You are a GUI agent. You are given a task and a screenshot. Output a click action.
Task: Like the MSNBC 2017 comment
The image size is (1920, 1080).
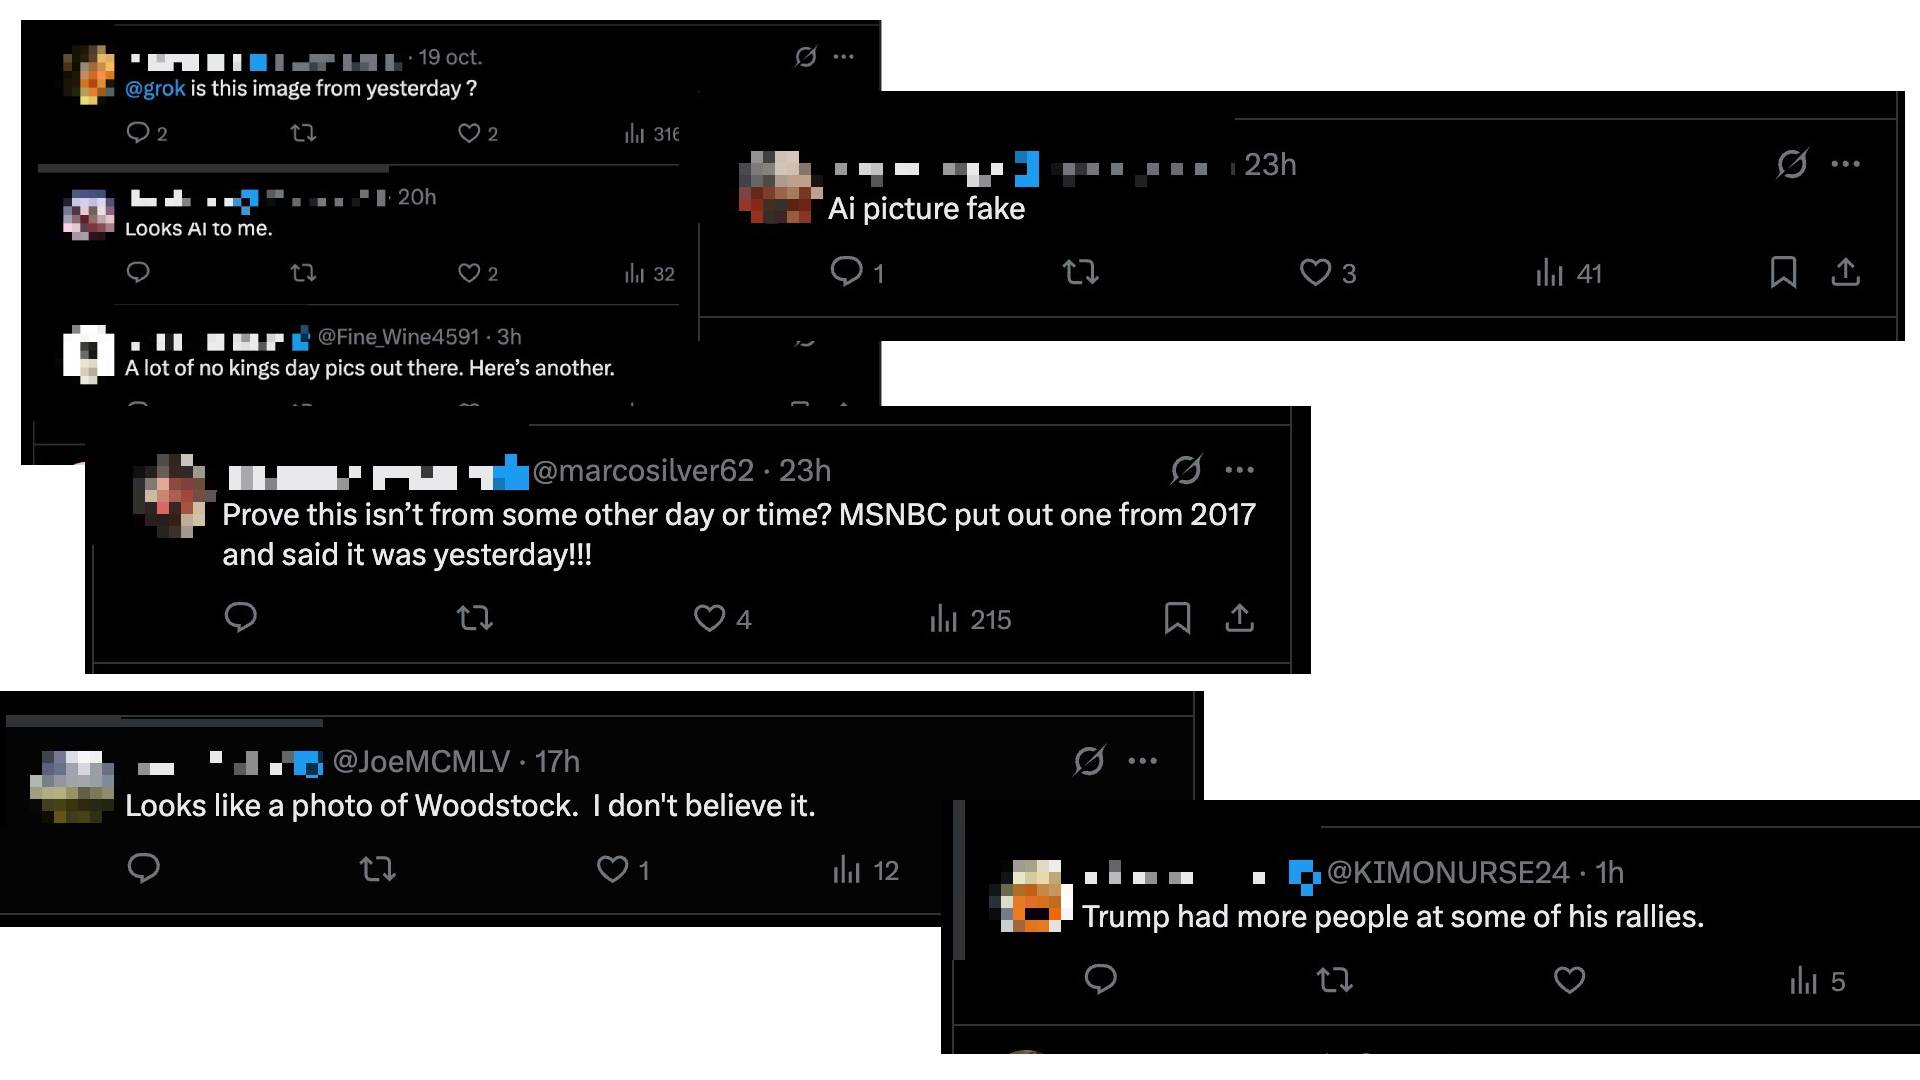tap(709, 618)
